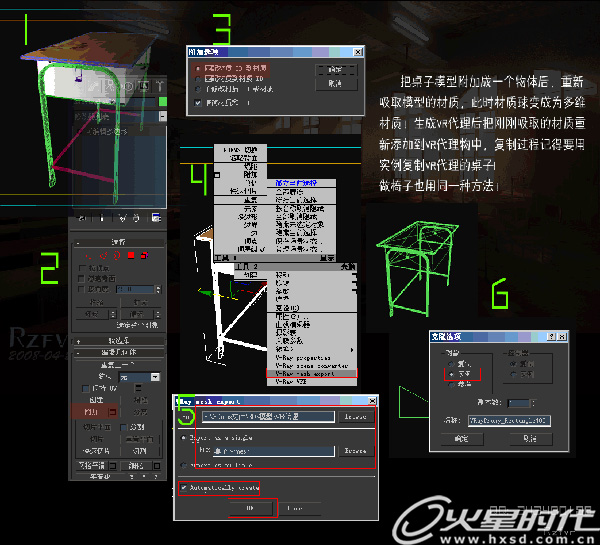Image resolution: width=600 pixels, height=545 pixels.
Task: Open settings box beside 网格平滑 button
Action: [113, 466]
